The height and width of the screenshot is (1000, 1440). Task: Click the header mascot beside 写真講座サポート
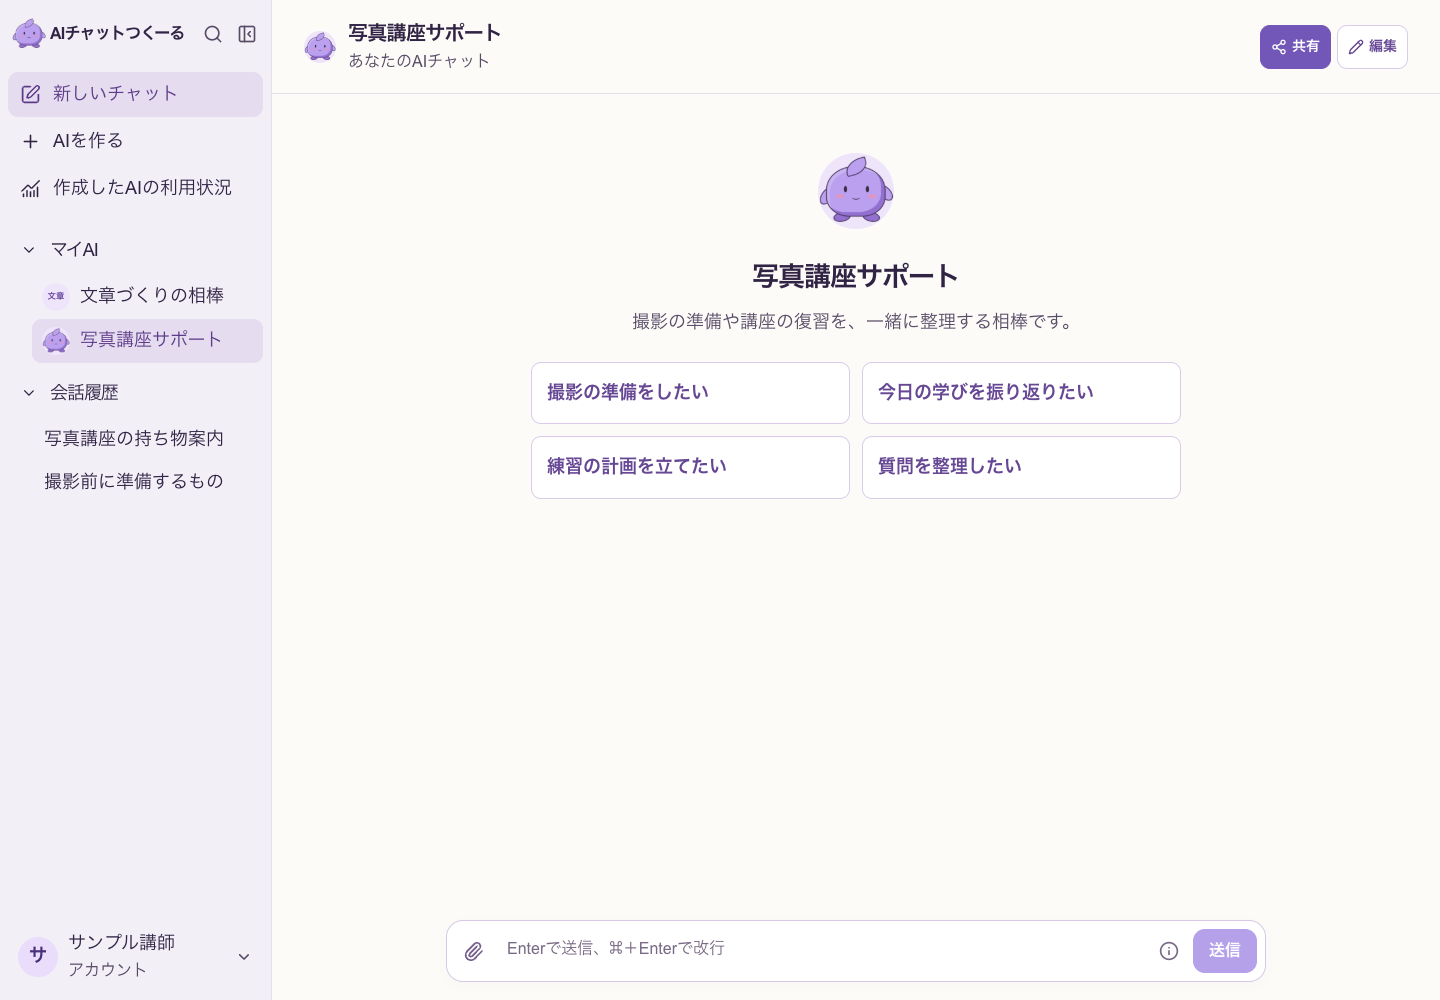pos(320,46)
